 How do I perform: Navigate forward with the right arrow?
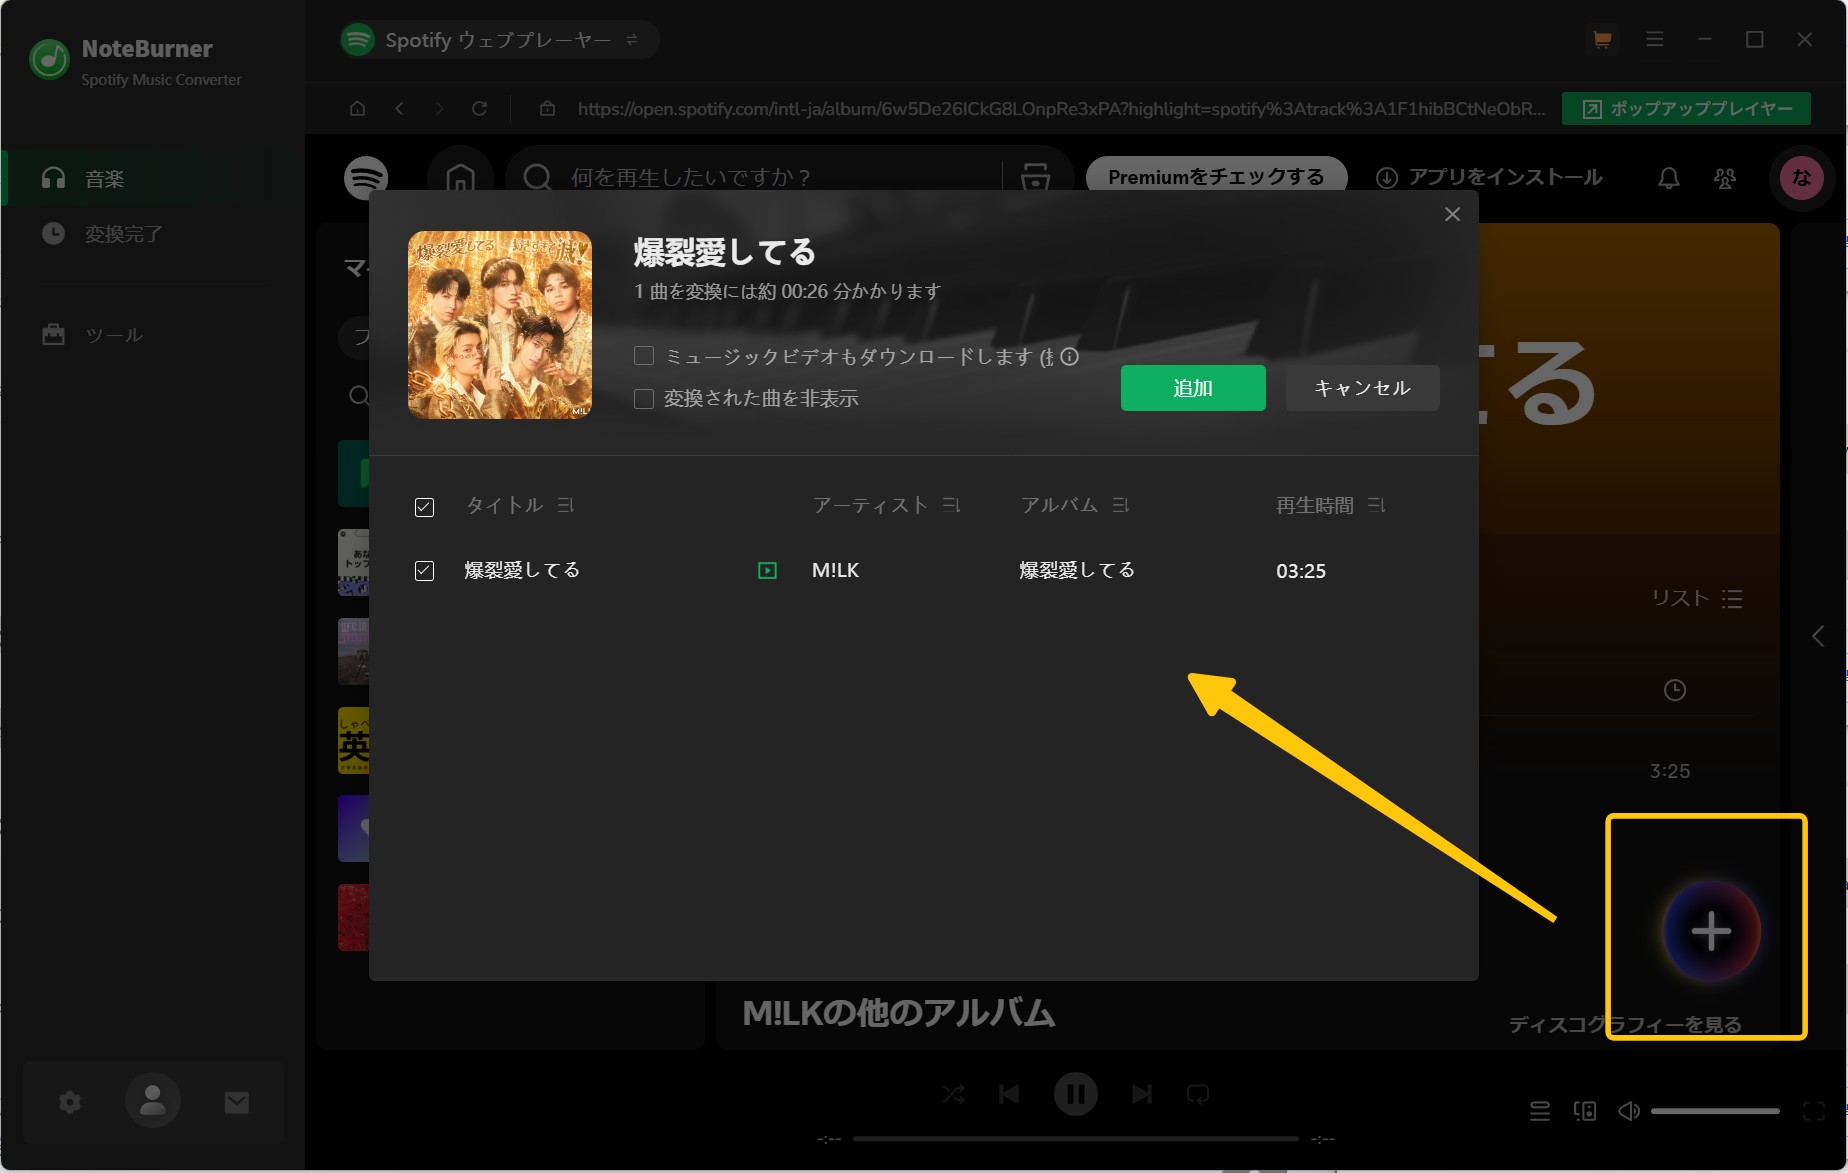[439, 108]
